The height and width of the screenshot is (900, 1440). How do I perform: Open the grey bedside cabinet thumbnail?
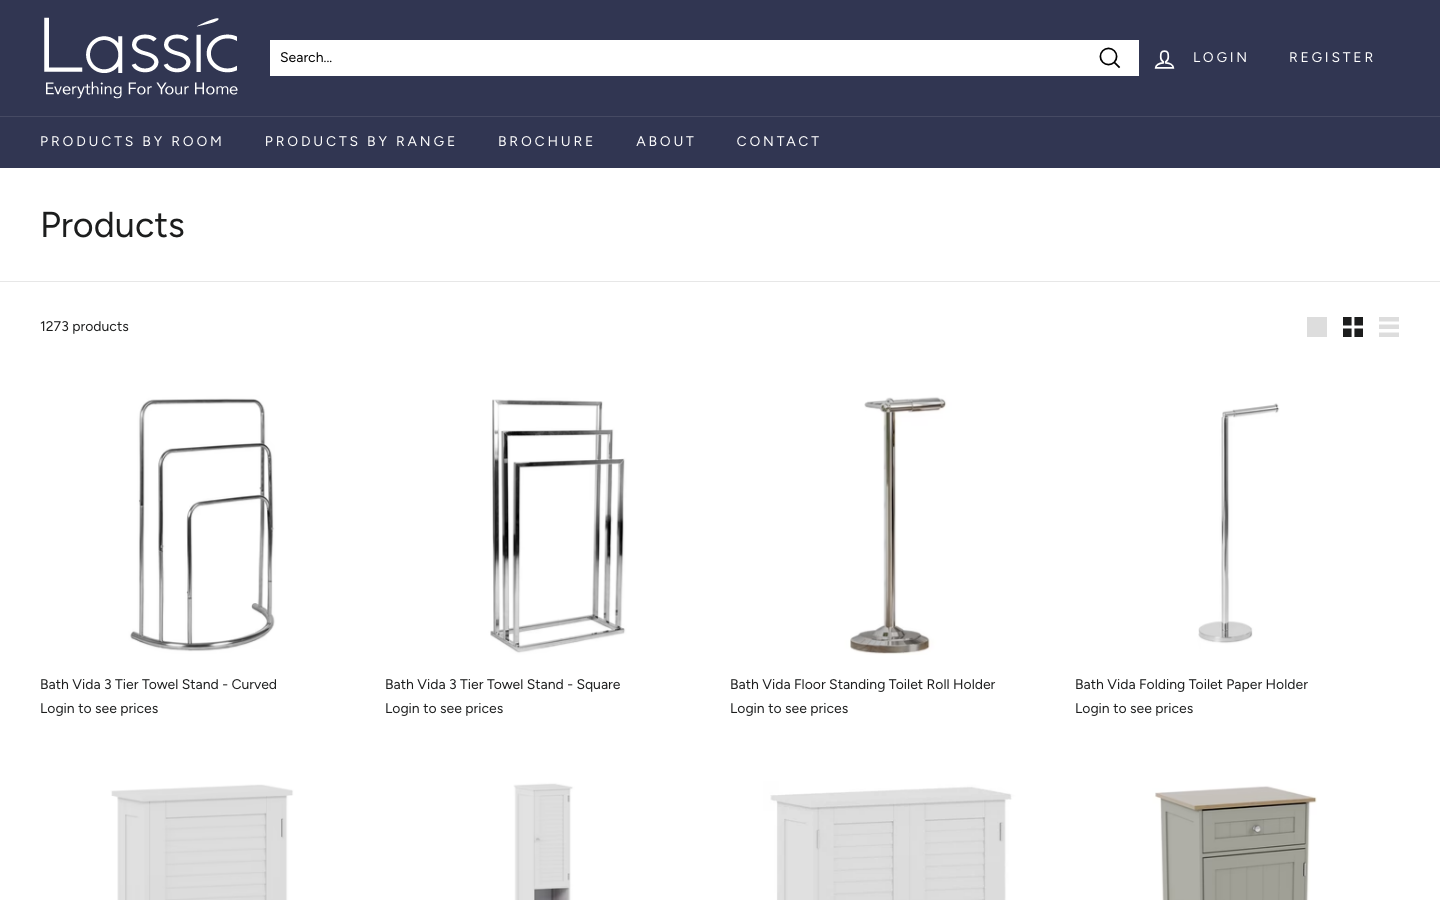click(1236, 842)
